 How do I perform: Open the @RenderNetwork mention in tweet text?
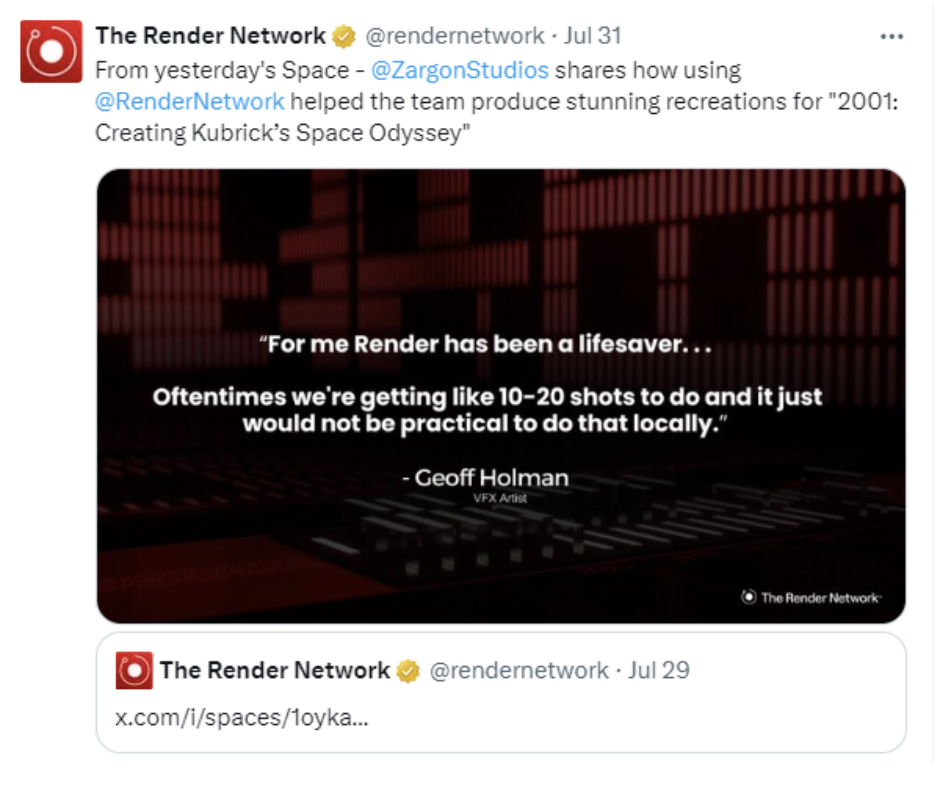coord(190,101)
